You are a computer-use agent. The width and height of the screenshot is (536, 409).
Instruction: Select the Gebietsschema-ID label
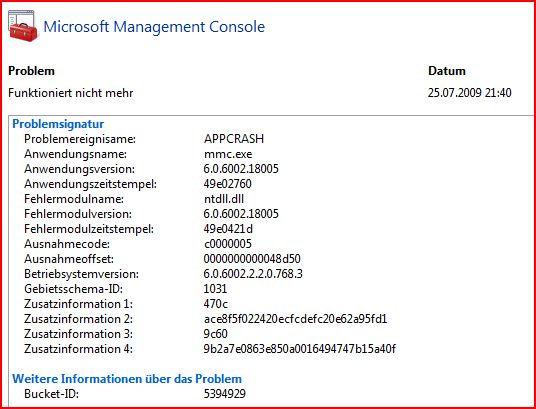click(x=73, y=289)
